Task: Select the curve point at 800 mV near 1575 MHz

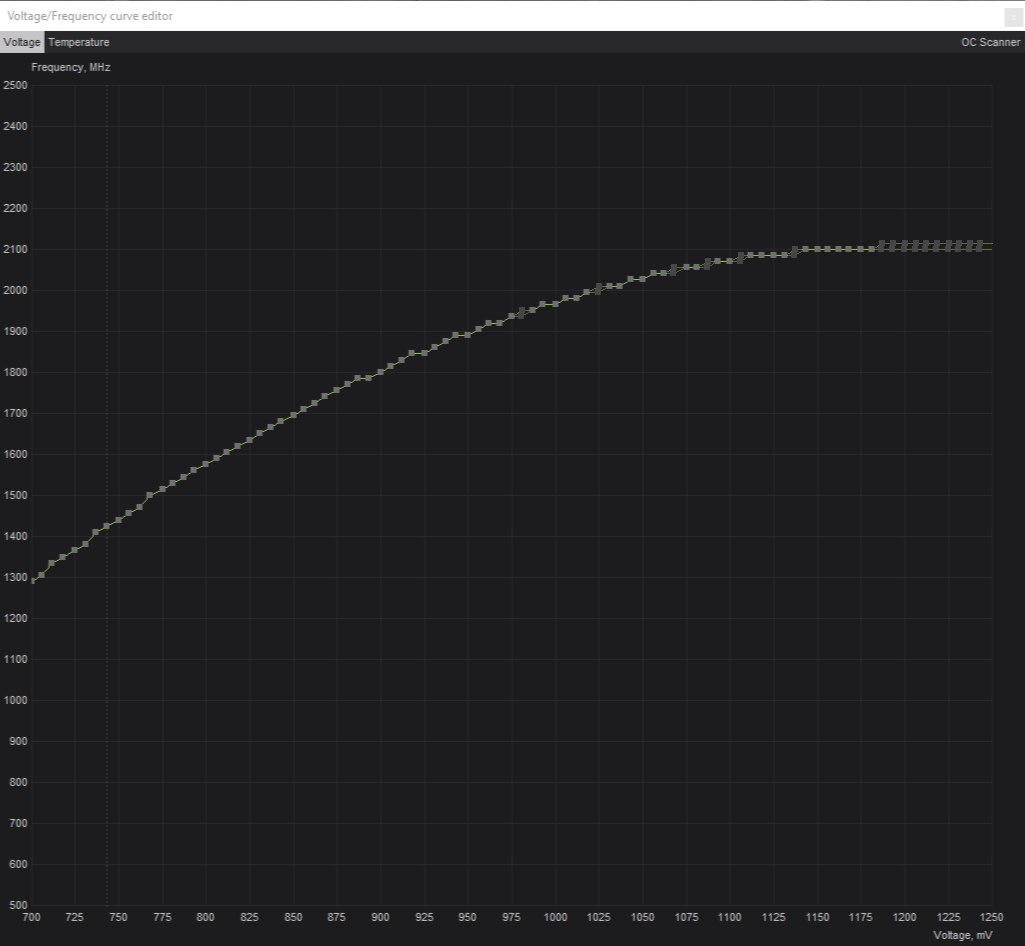Action: pos(205,464)
